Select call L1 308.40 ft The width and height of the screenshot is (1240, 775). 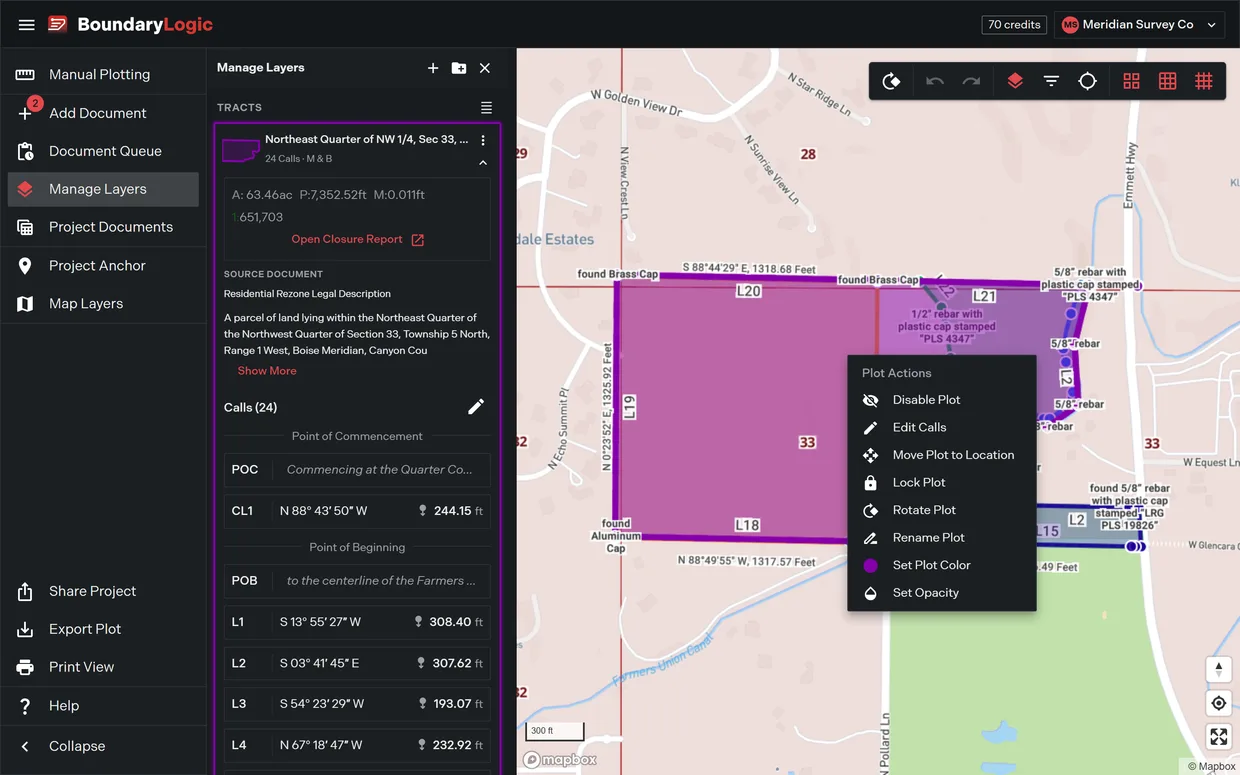coord(357,622)
